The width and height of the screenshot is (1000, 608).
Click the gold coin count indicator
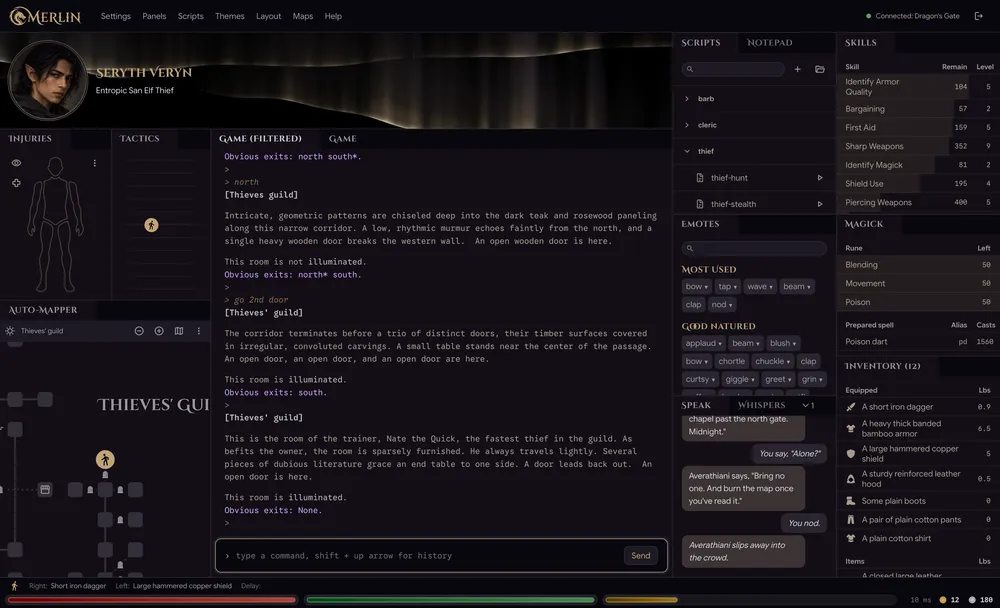pyautogui.click(x=949, y=600)
